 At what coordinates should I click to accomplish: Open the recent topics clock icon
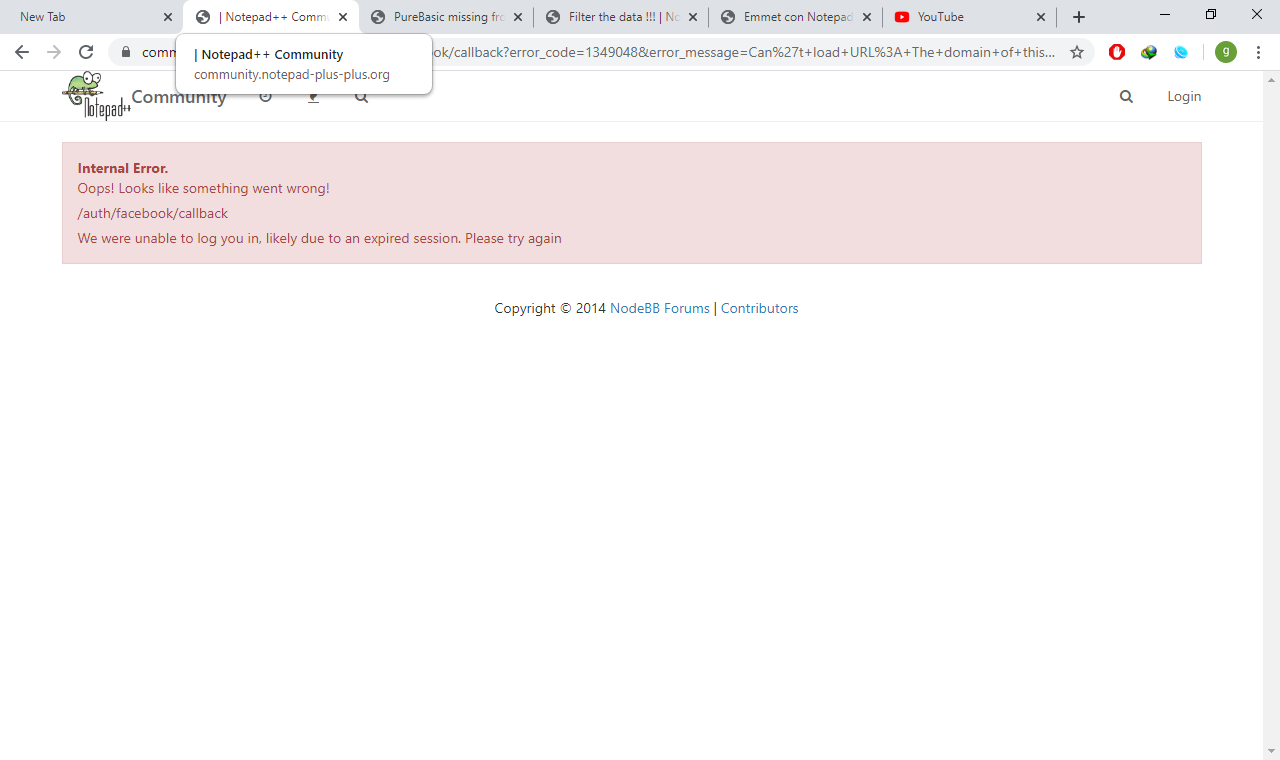click(265, 96)
